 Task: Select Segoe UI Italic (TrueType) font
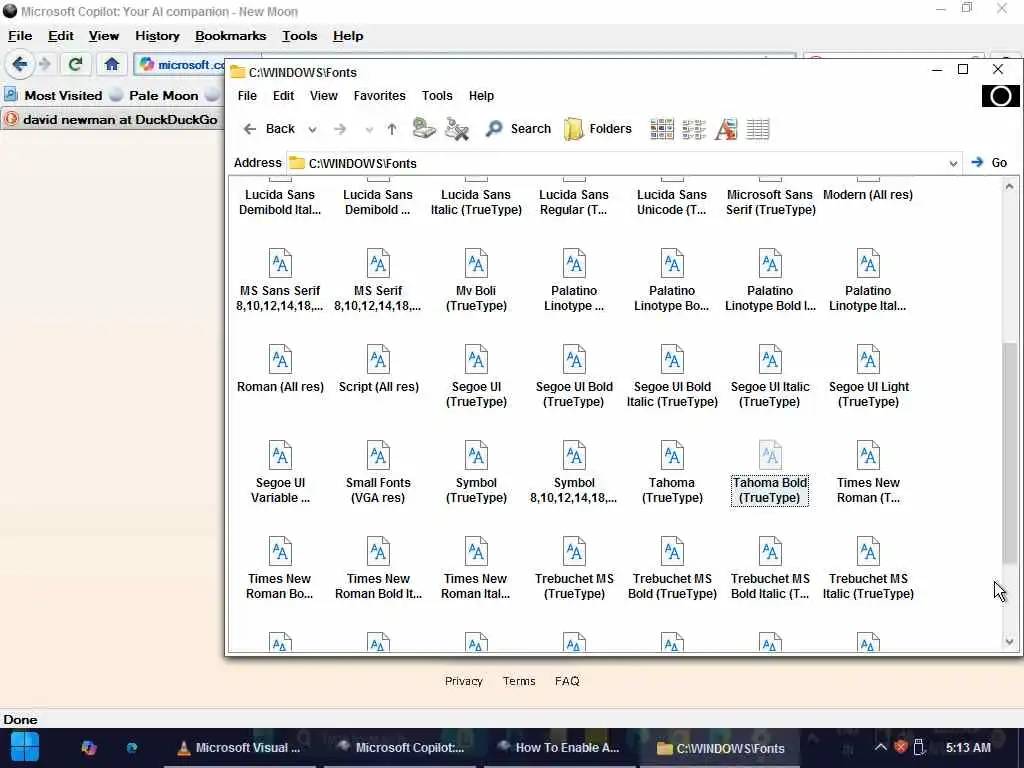[x=770, y=376]
